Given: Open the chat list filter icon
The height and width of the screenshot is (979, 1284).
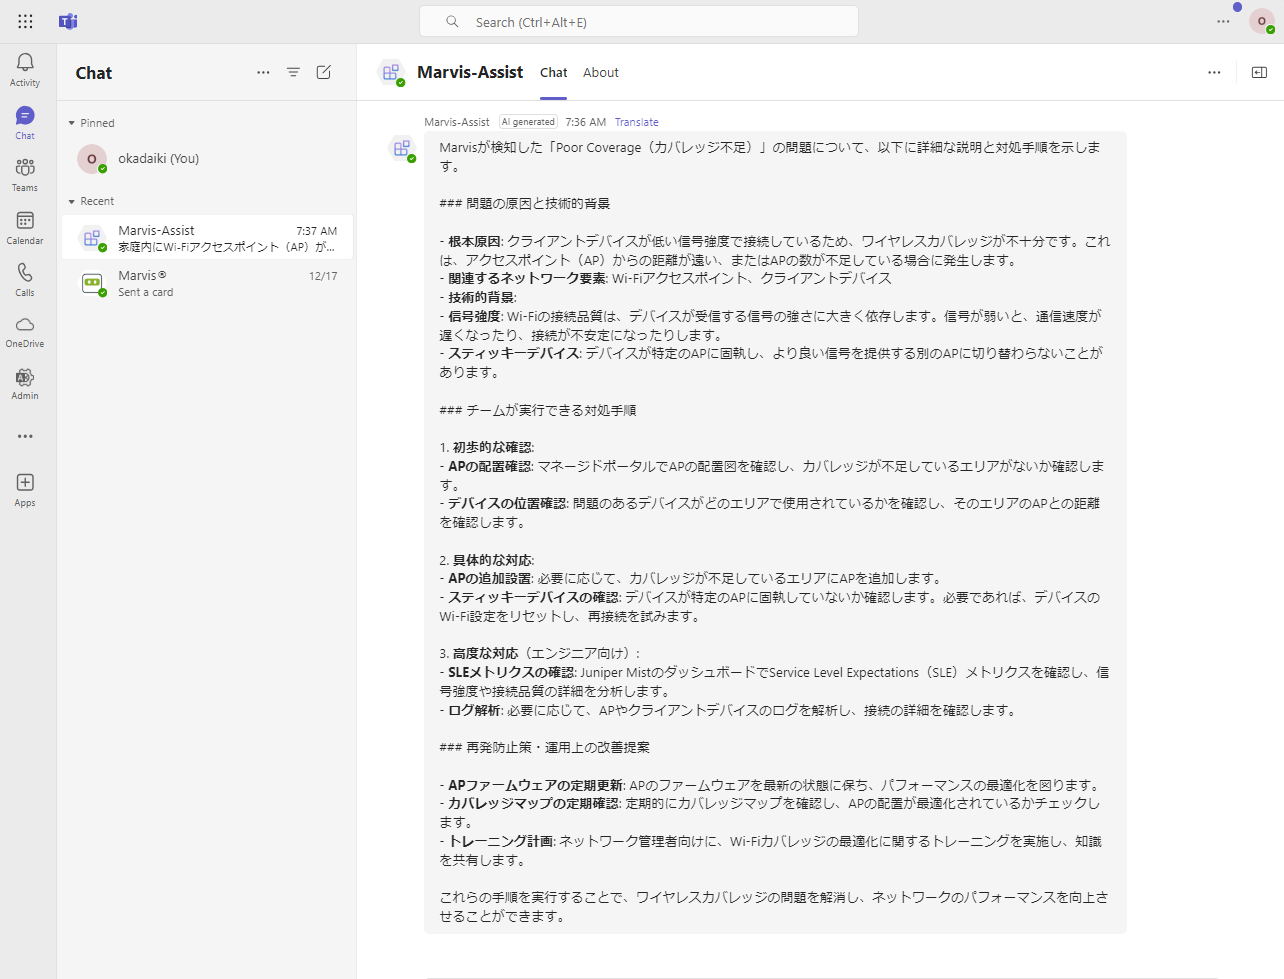Looking at the screenshot, I should click(293, 72).
